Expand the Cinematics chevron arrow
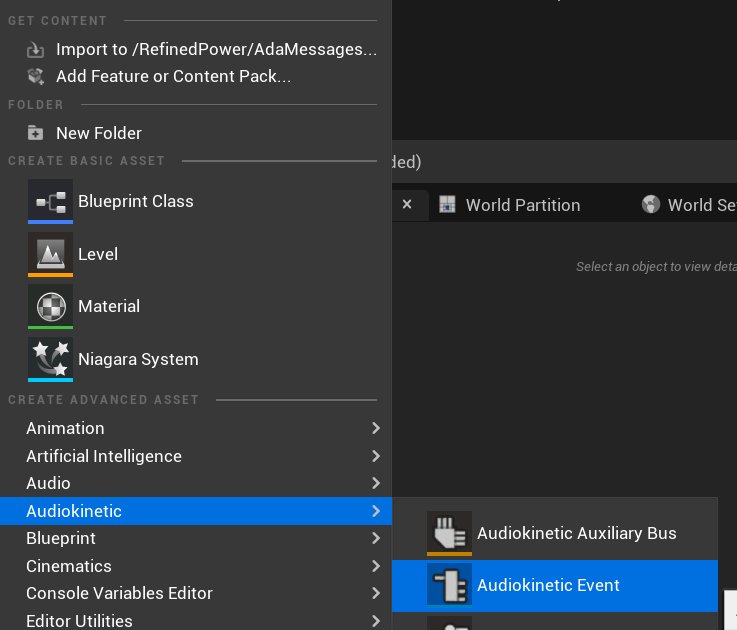The width and height of the screenshot is (737, 630). click(376, 566)
